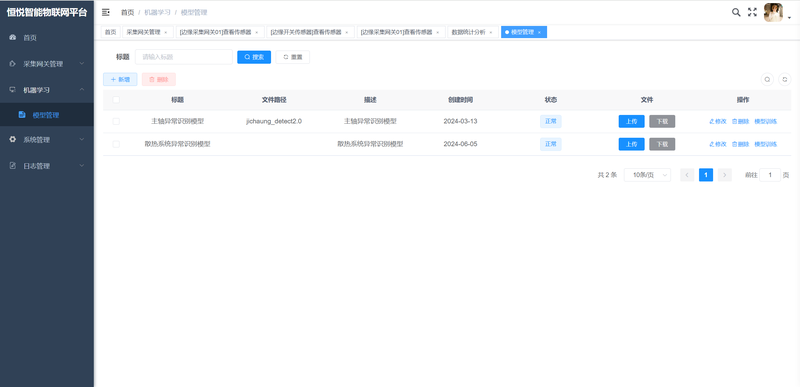This screenshot has width=800, height=387.
Task: Enter fullscreen mode with the expand icon
Action: coord(752,12)
